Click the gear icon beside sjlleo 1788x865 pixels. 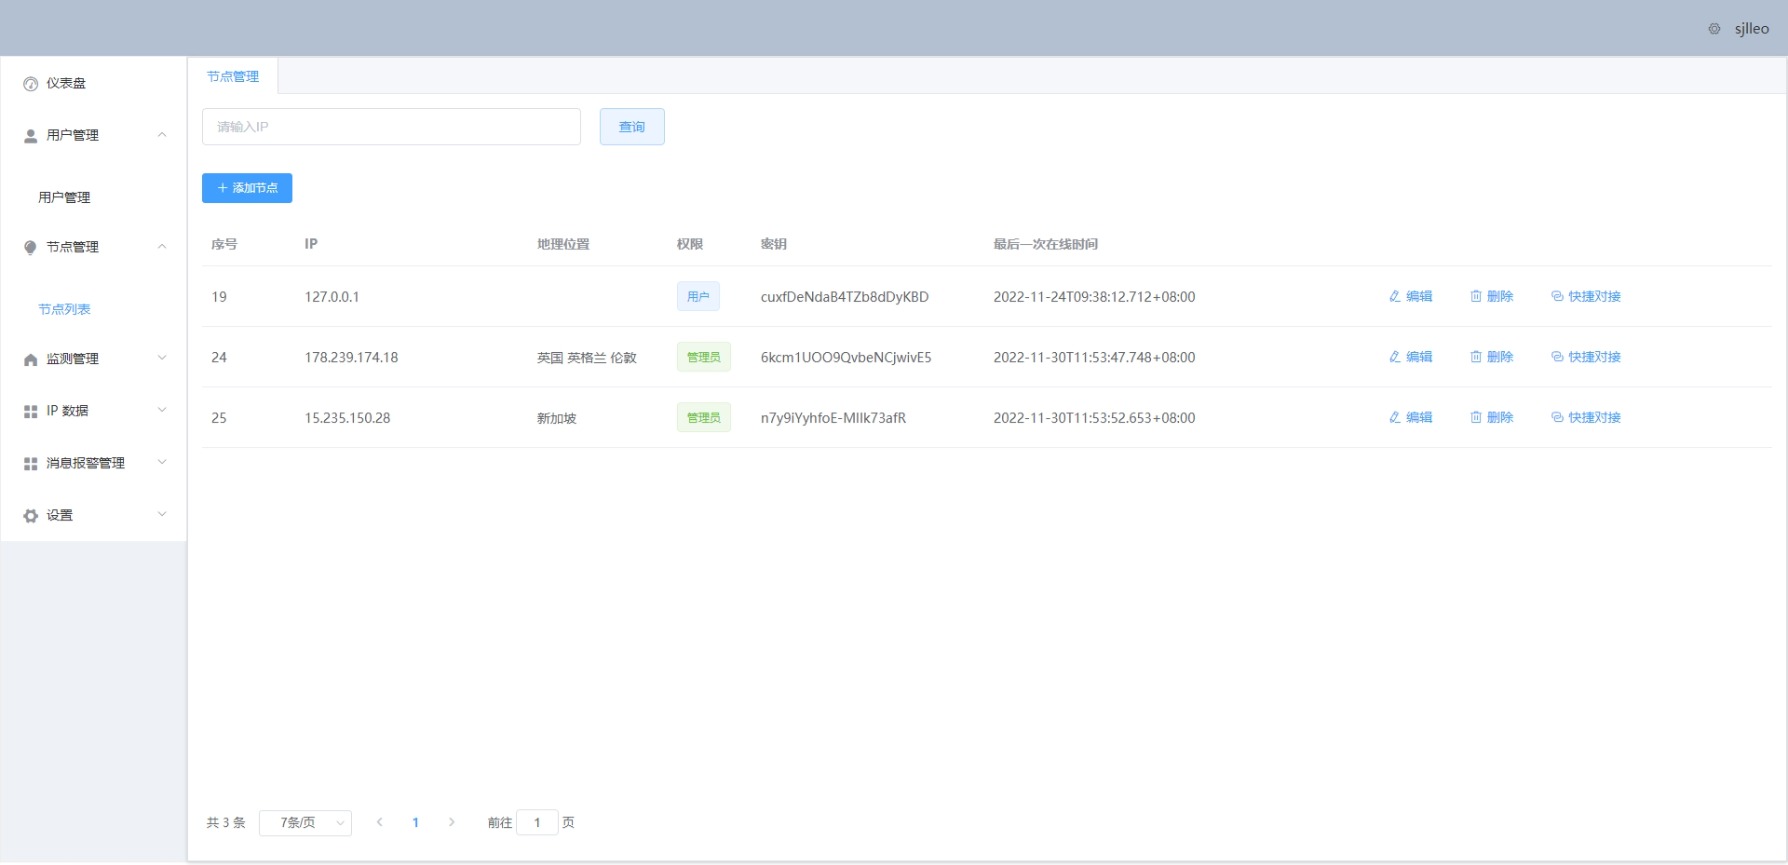pyautogui.click(x=1714, y=29)
